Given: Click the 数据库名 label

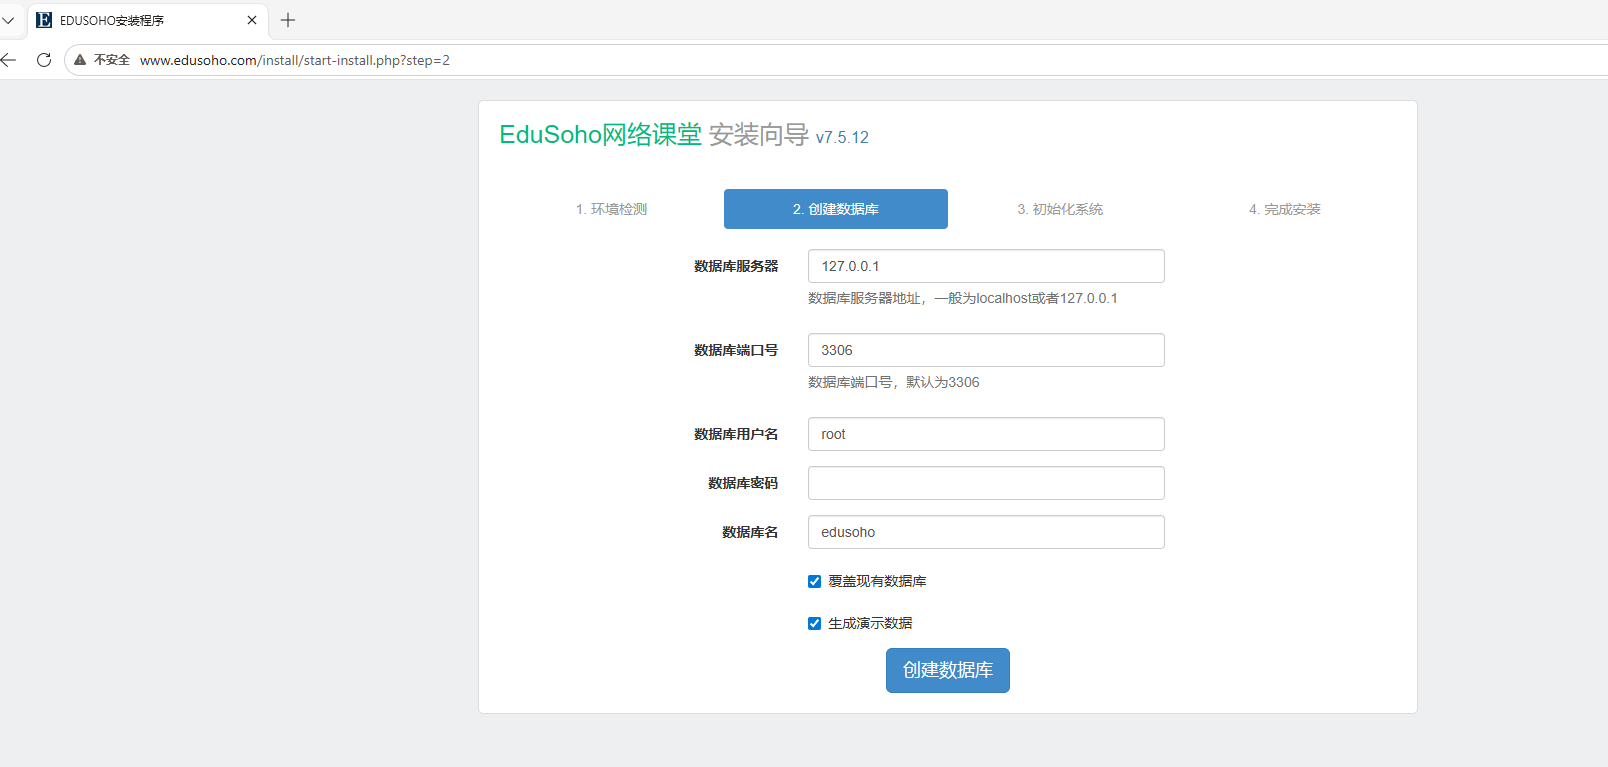Looking at the screenshot, I should [x=750, y=532].
